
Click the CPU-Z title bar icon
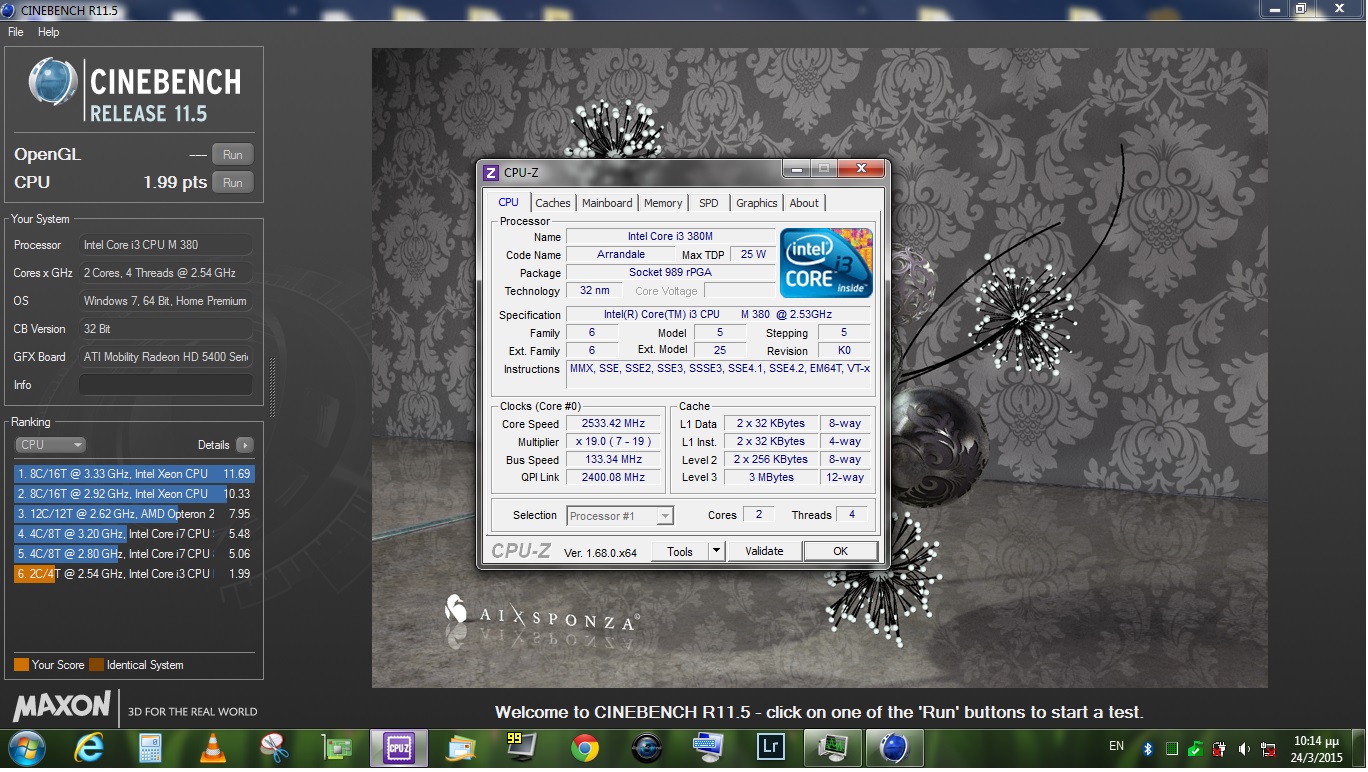pos(491,173)
